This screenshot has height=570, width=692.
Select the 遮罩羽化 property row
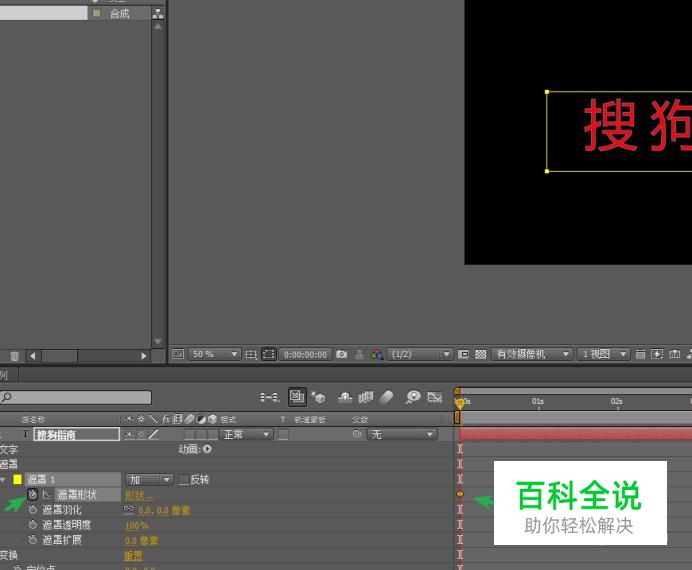click(x=62, y=510)
